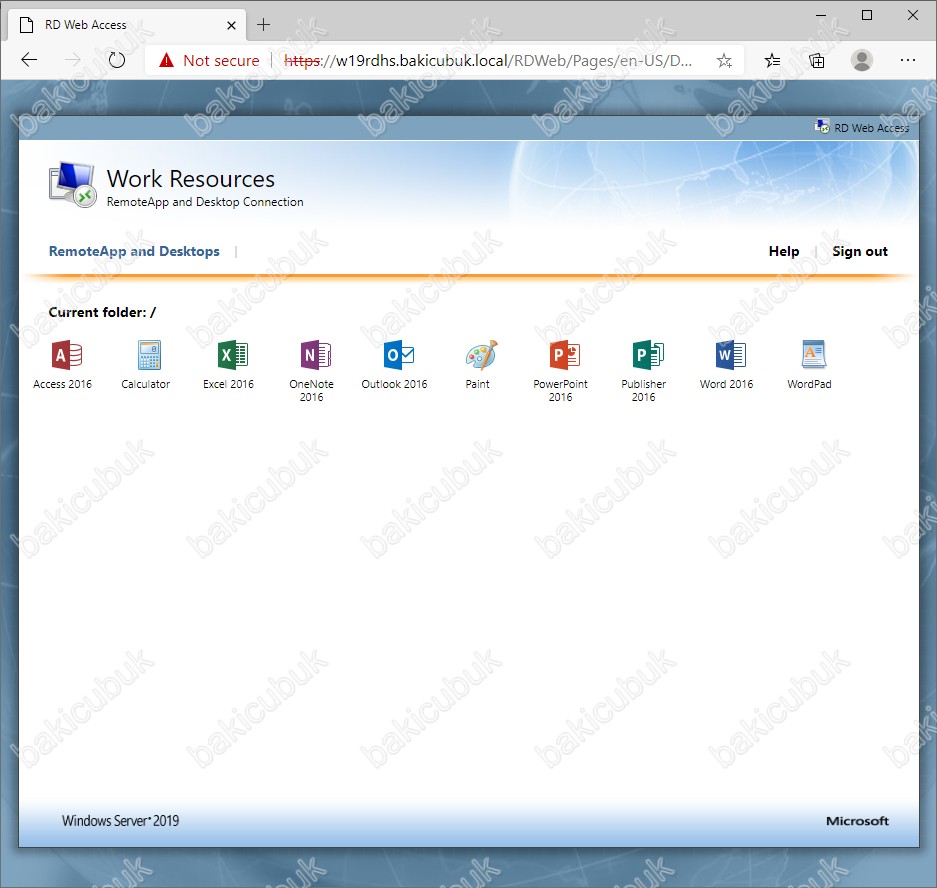This screenshot has width=937, height=888.
Task: Click the Microsoft footer logo text
Action: pyautogui.click(x=857, y=821)
